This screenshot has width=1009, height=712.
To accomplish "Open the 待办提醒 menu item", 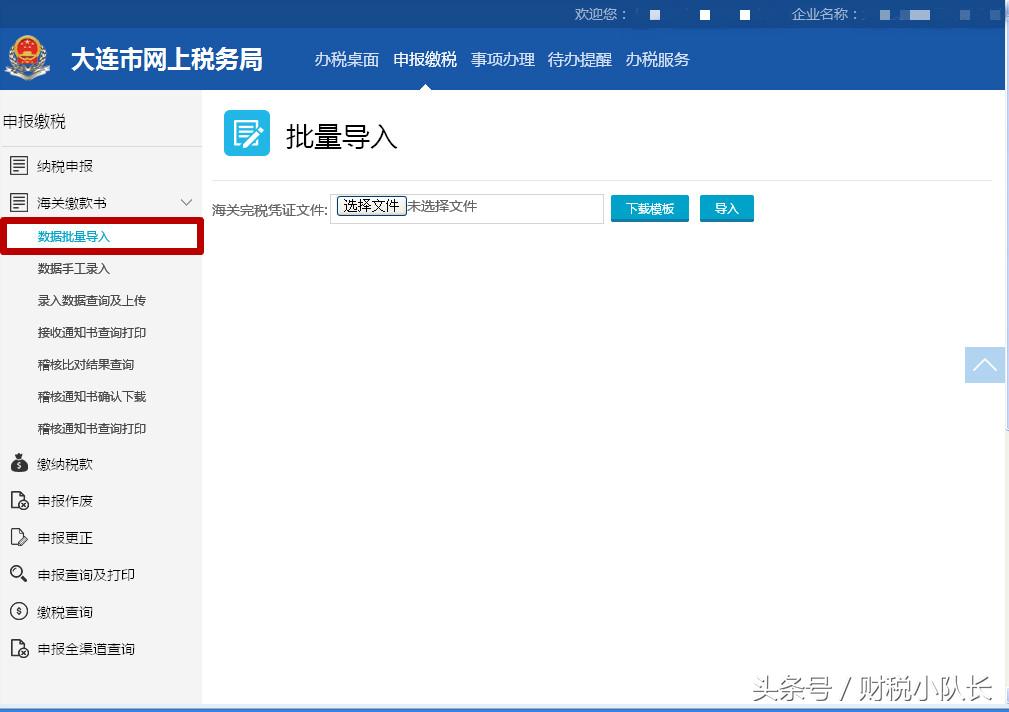I will [578, 60].
